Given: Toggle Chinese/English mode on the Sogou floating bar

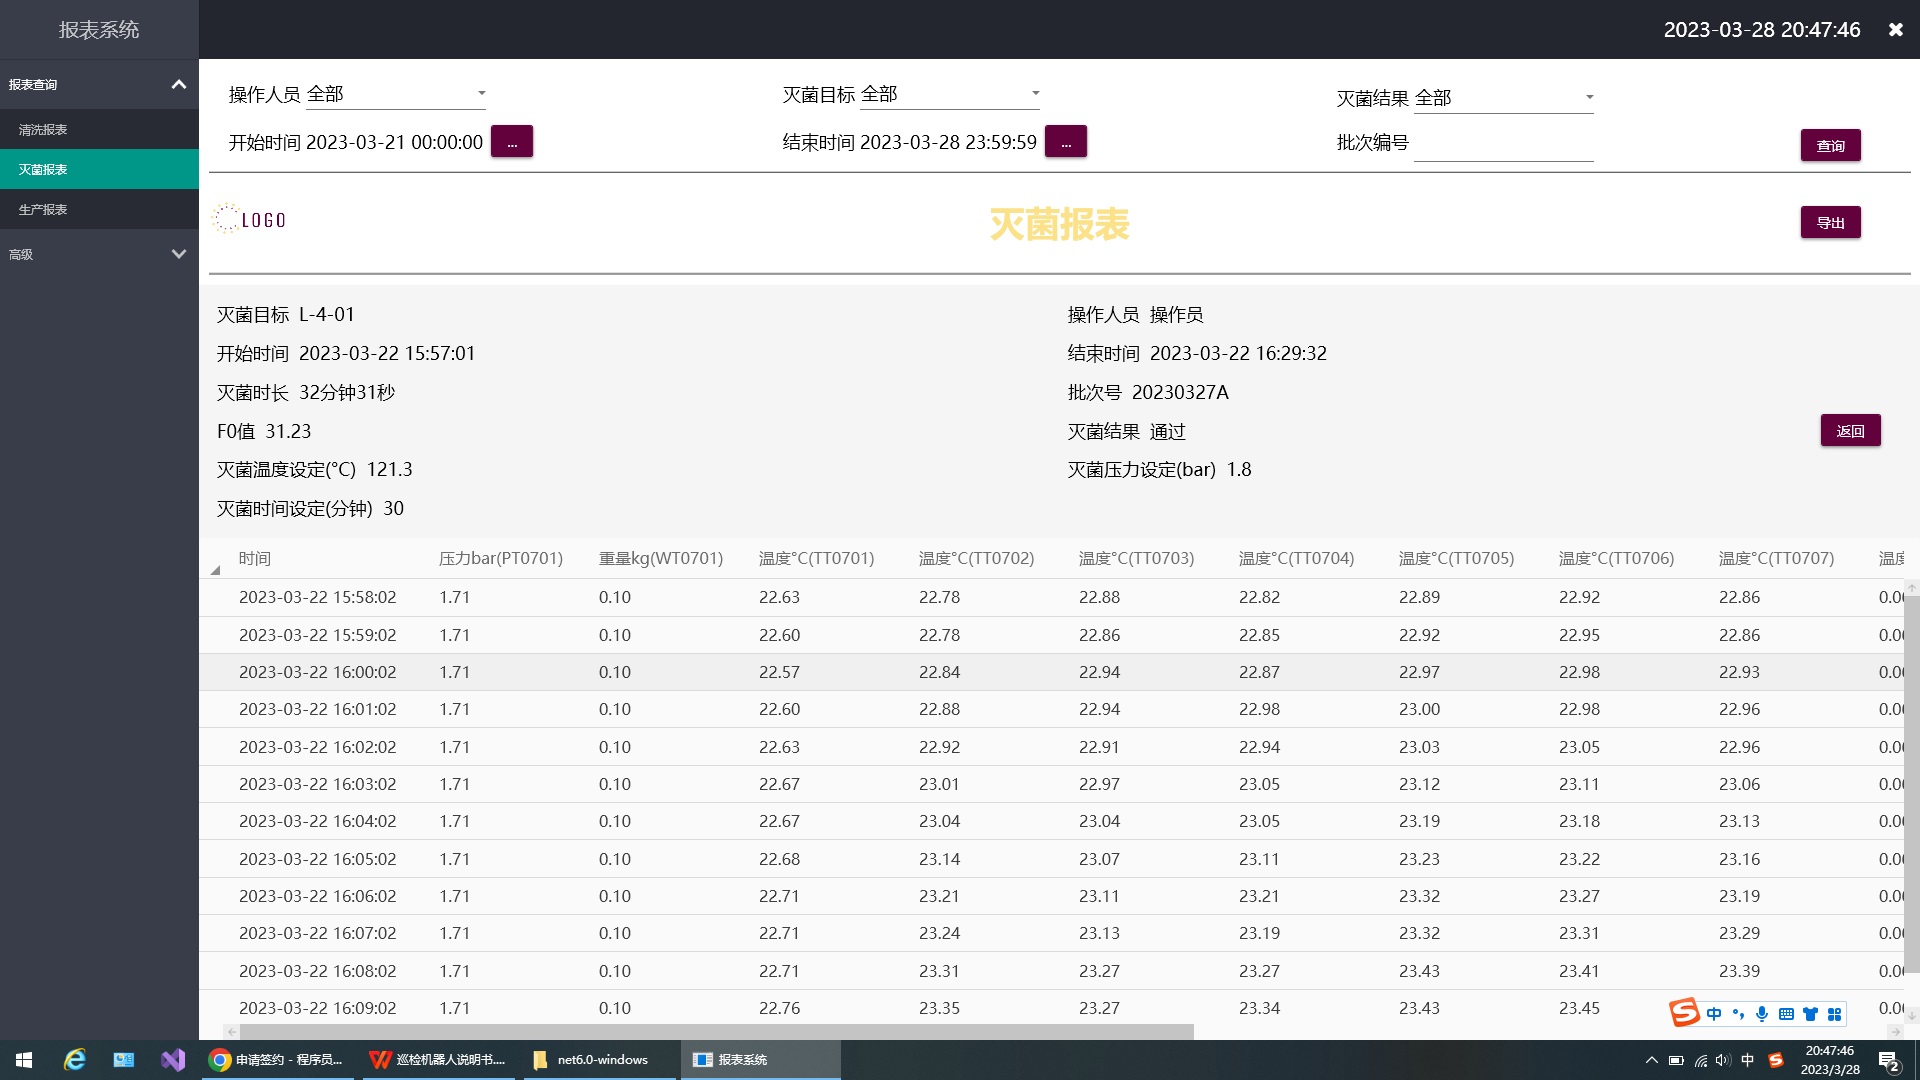Looking at the screenshot, I should point(1714,1014).
